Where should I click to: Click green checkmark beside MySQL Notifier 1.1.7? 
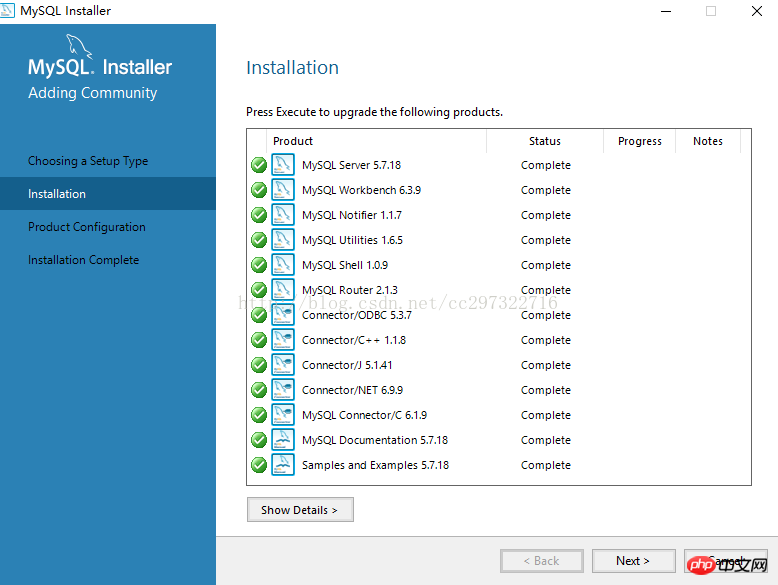pyautogui.click(x=259, y=215)
